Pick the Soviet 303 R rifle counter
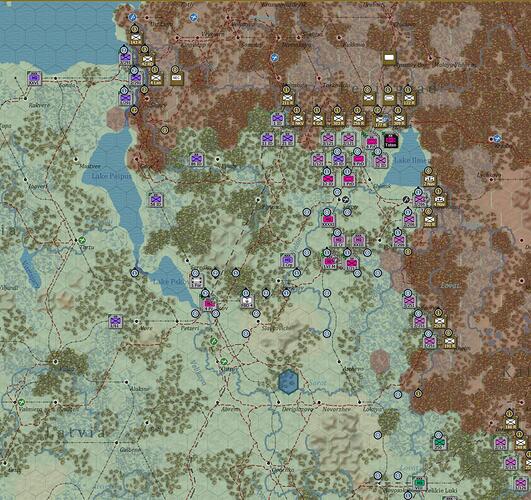 (338, 119)
